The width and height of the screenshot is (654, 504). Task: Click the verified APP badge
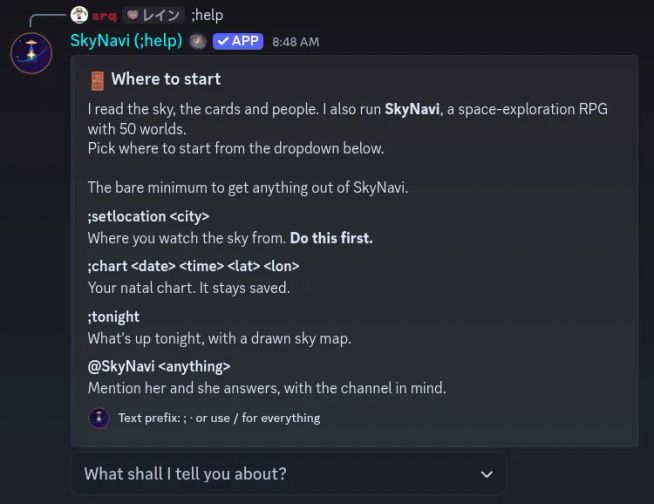click(x=238, y=41)
